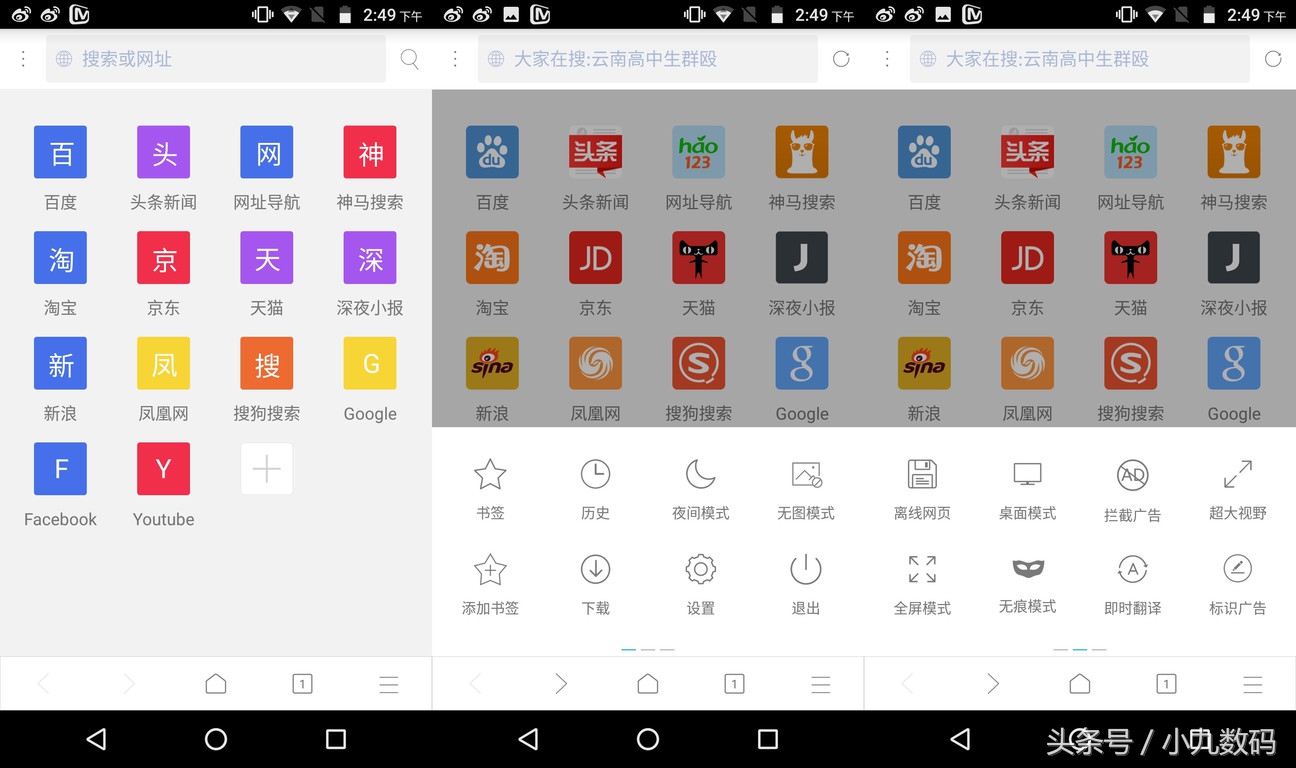Tap the Android home circle on the middle screen
1296x768 pixels.
[648, 739]
